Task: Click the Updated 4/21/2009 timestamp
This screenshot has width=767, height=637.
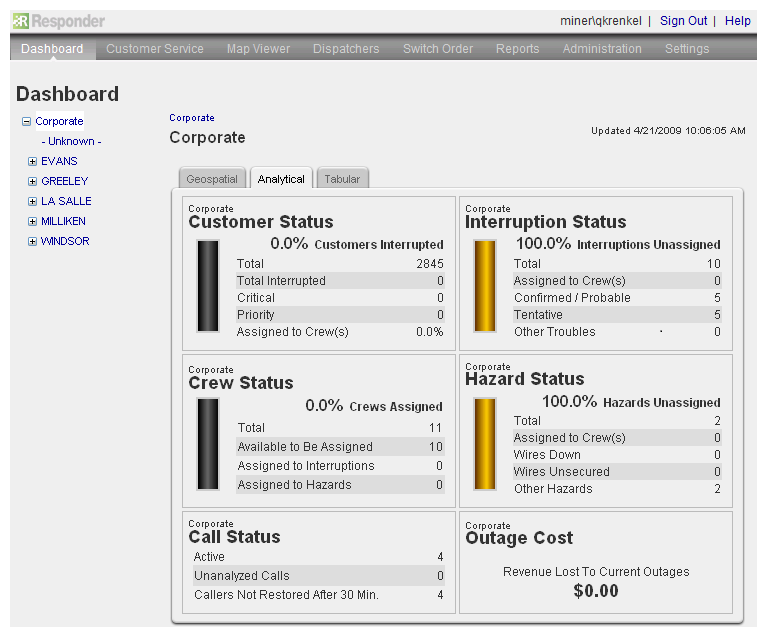Action: (668, 131)
